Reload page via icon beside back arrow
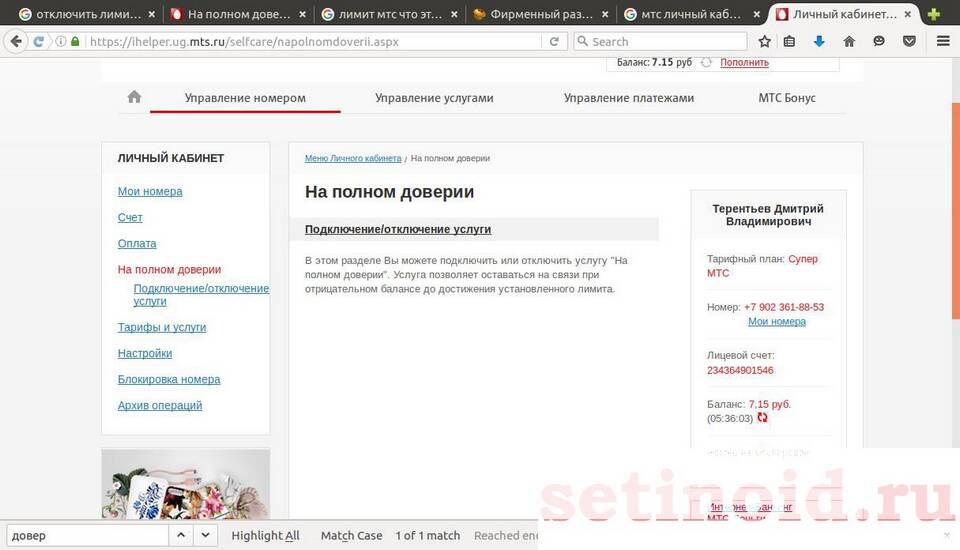Viewport: 960px width, 550px height. pos(39,41)
